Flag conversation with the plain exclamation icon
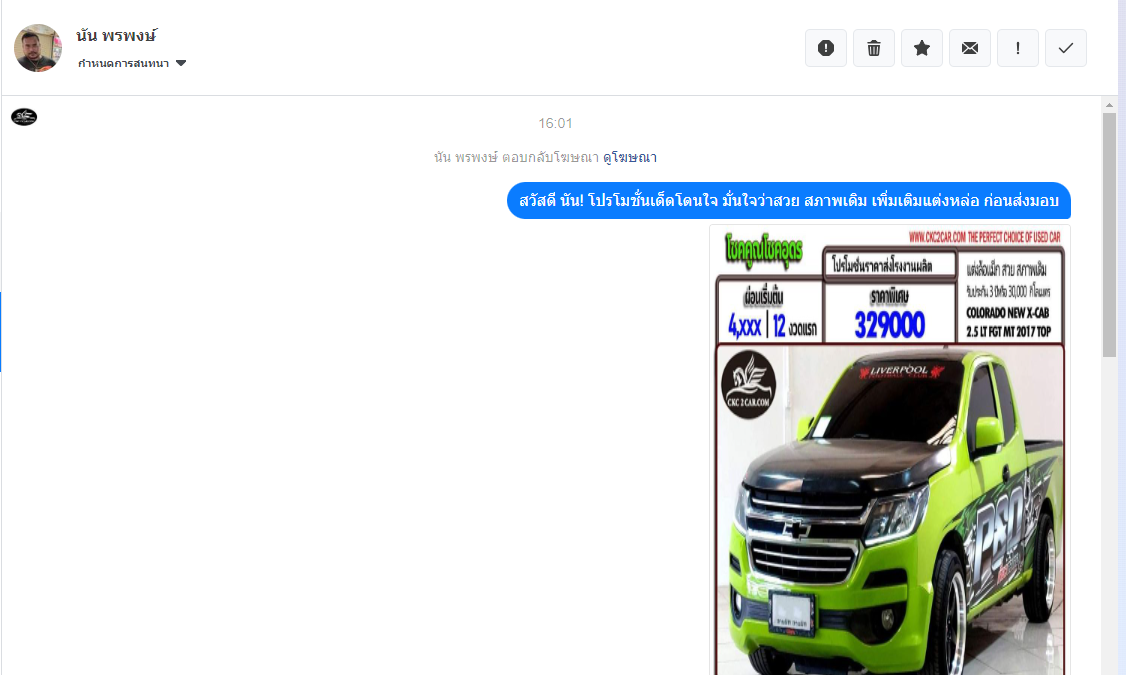The width and height of the screenshot is (1126, 675). tap(1018, 48)
